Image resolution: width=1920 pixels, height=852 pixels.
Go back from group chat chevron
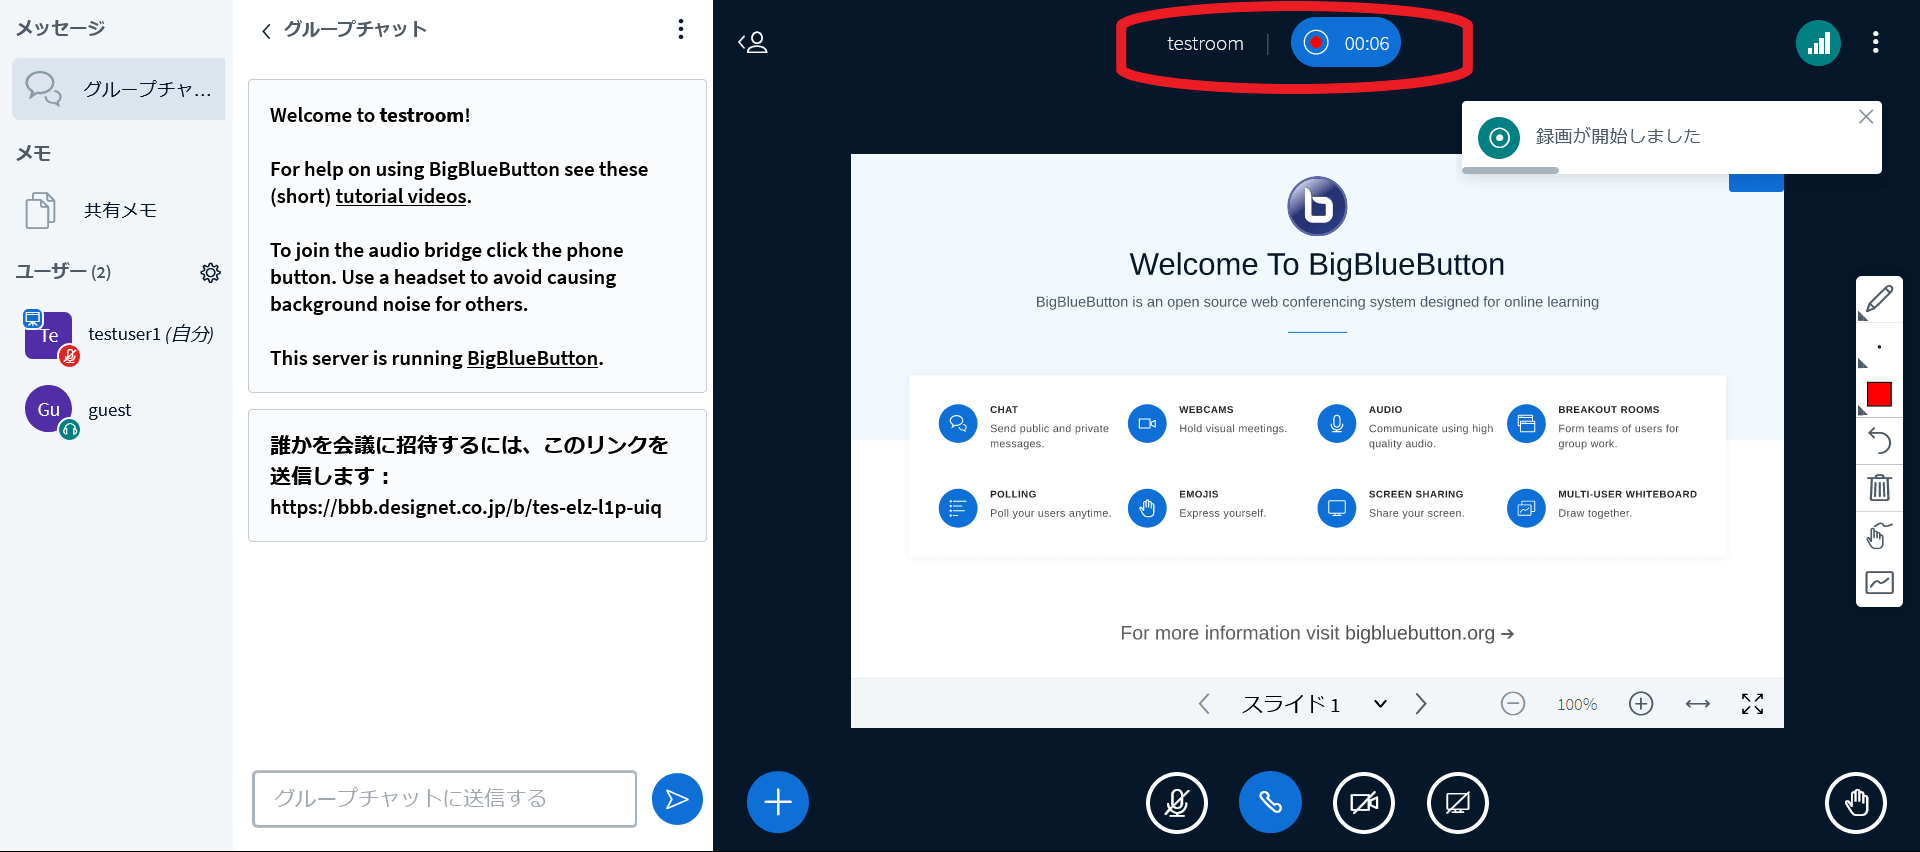[x=266, y=31]
